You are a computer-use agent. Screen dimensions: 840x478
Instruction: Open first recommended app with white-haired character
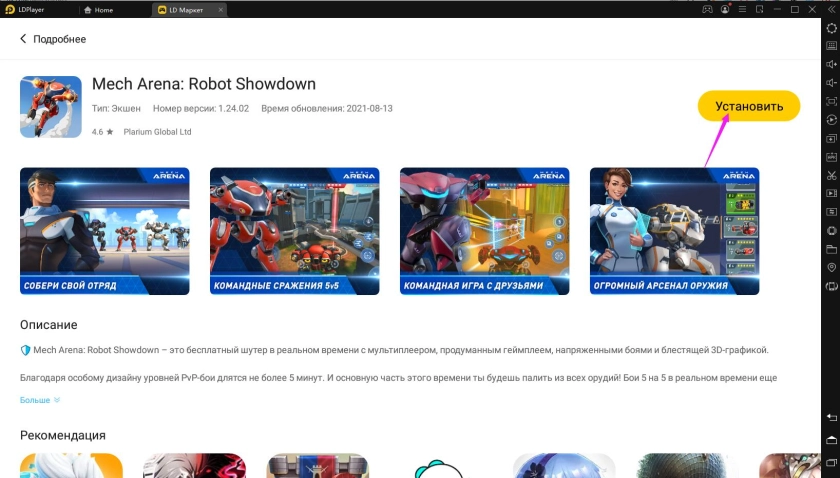coord(71,465)
